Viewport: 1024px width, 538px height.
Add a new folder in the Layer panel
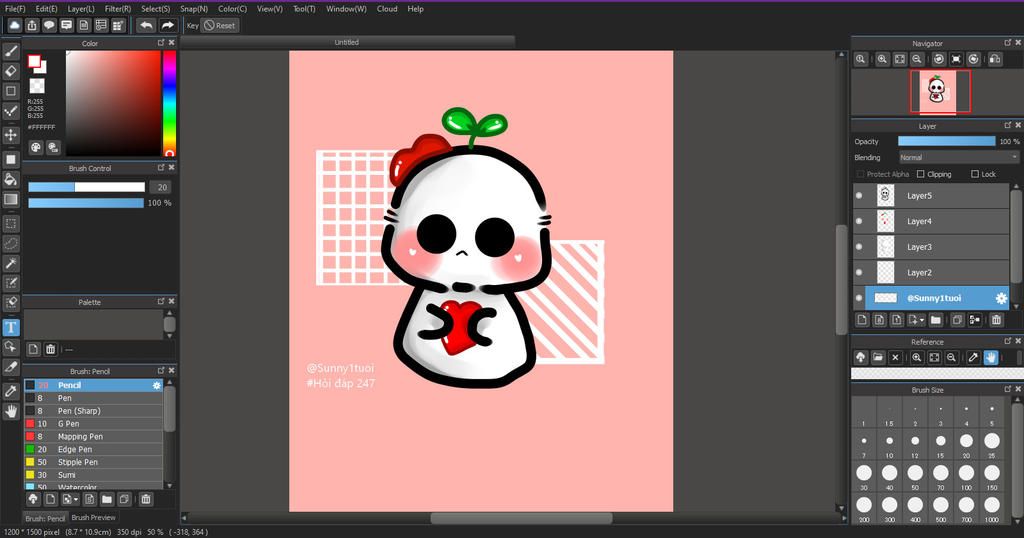[936, 320]
